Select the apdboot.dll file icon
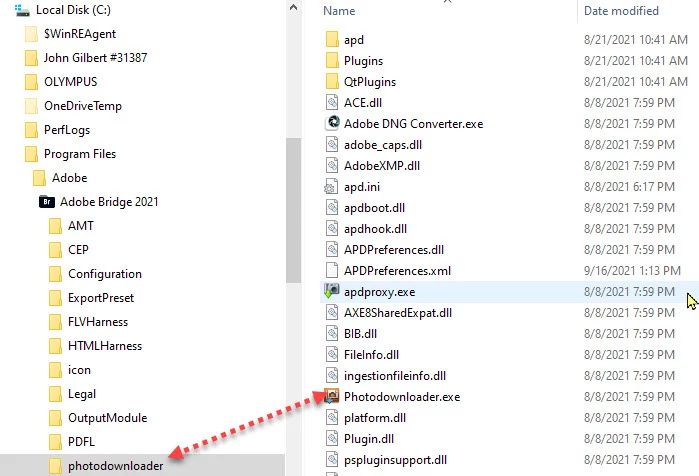This screenshot has height=476, width=699. coord(332,208)
